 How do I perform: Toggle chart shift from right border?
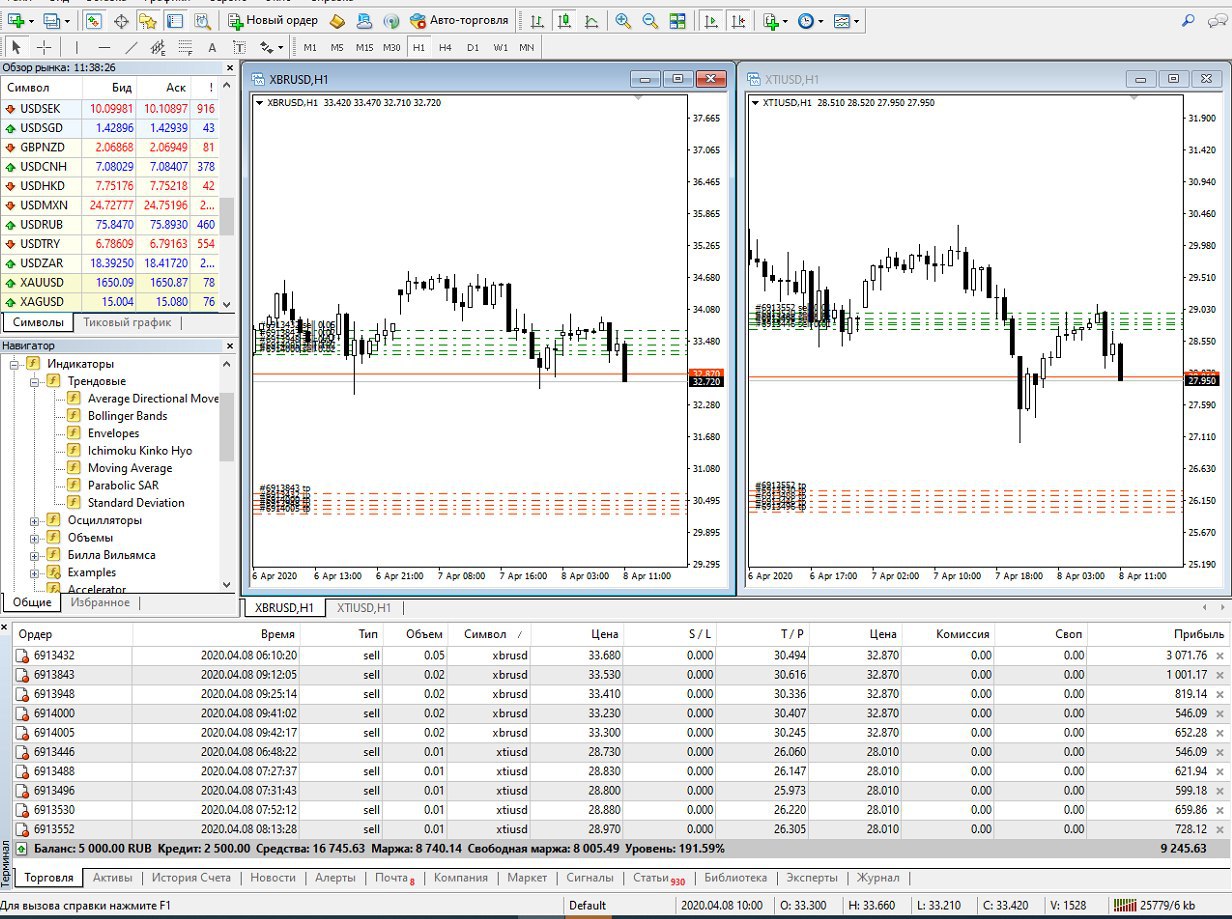click(738, 20)
